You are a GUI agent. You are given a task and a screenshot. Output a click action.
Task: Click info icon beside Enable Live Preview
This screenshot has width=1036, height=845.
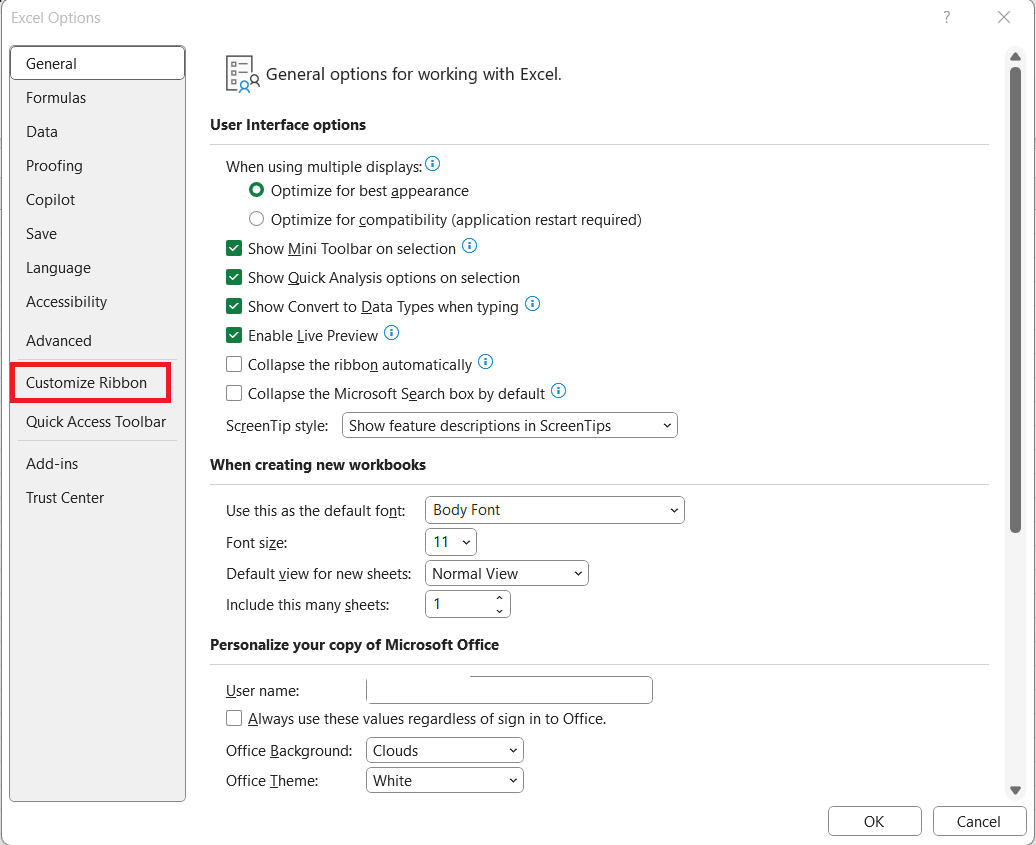point(392,333)
